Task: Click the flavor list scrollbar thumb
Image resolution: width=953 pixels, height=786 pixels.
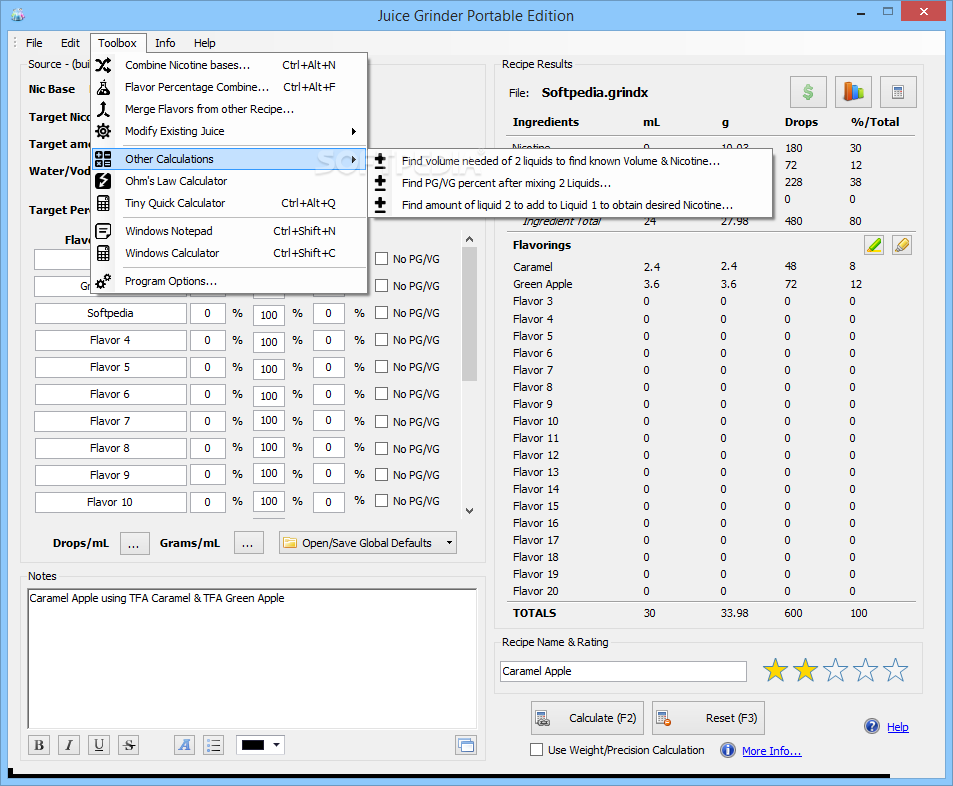Action: (x=469, y=315)
